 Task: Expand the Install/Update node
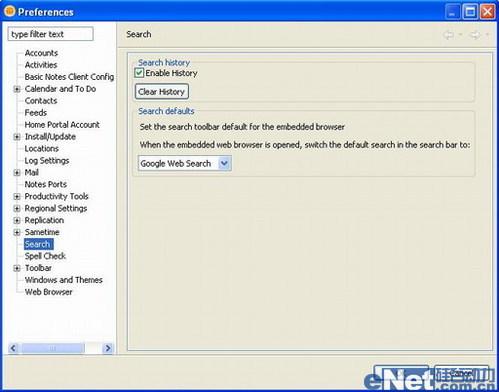tap(17, 137)
